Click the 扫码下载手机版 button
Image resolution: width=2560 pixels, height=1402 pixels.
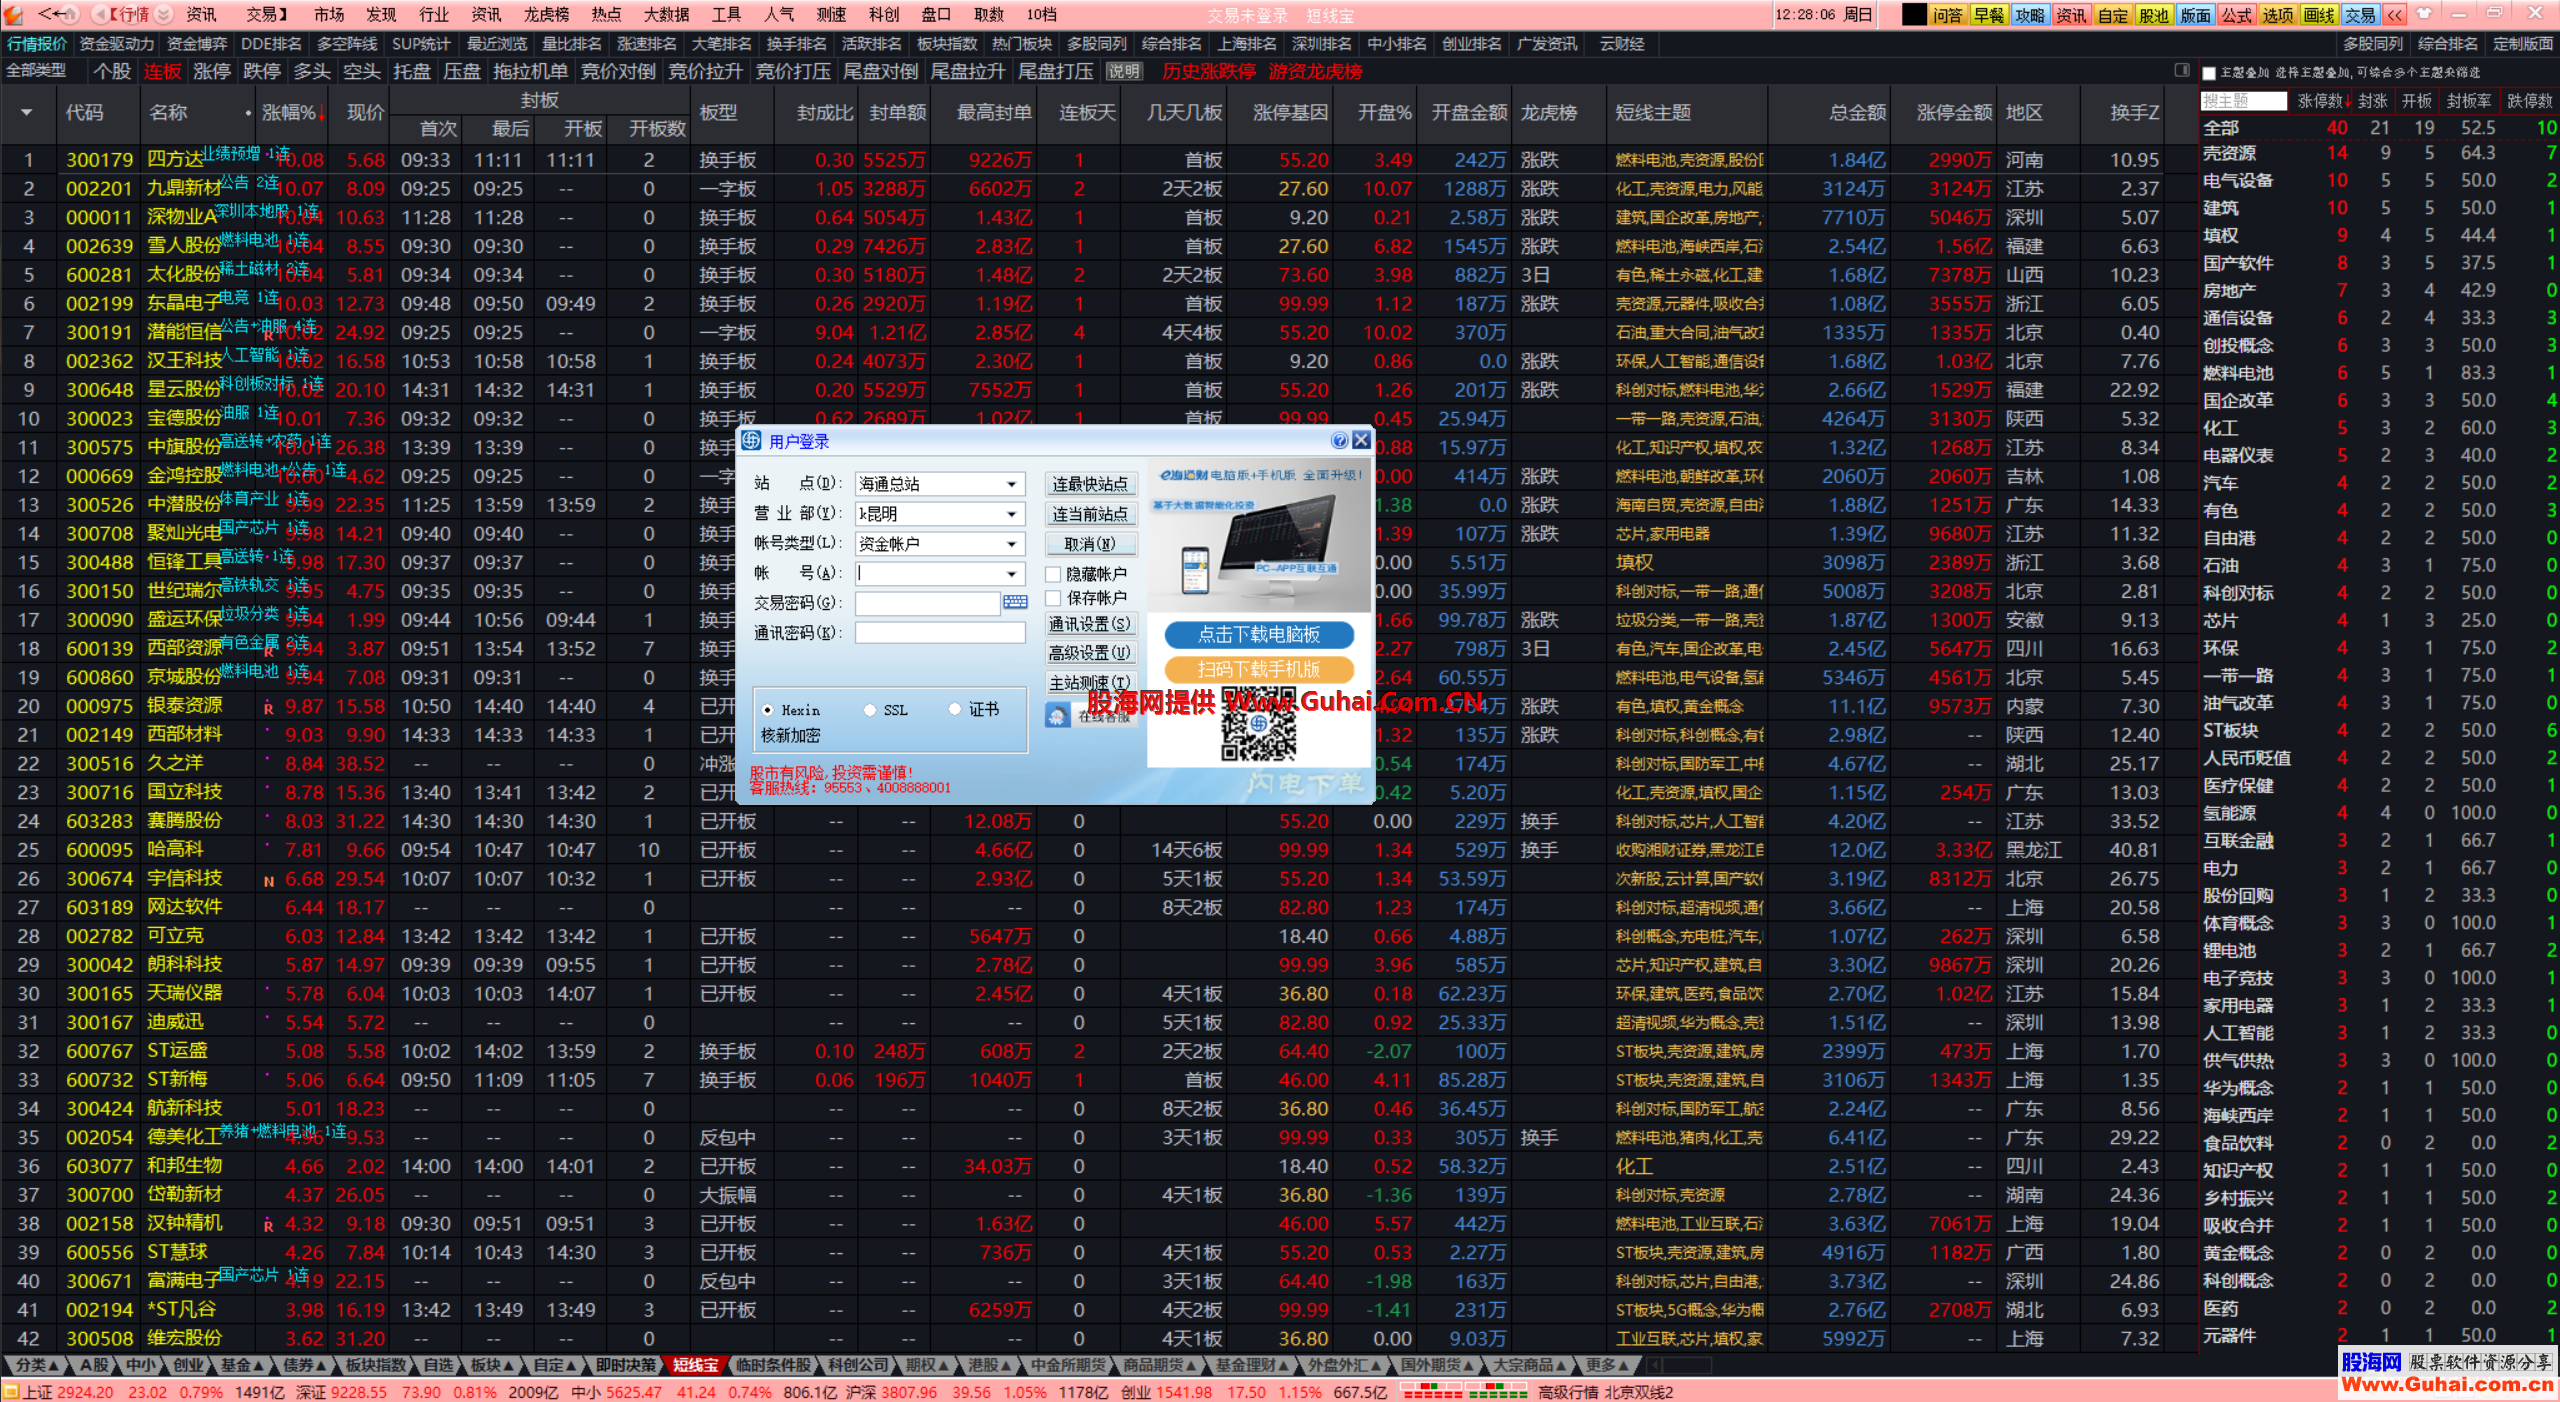(x=1258, y=669)
